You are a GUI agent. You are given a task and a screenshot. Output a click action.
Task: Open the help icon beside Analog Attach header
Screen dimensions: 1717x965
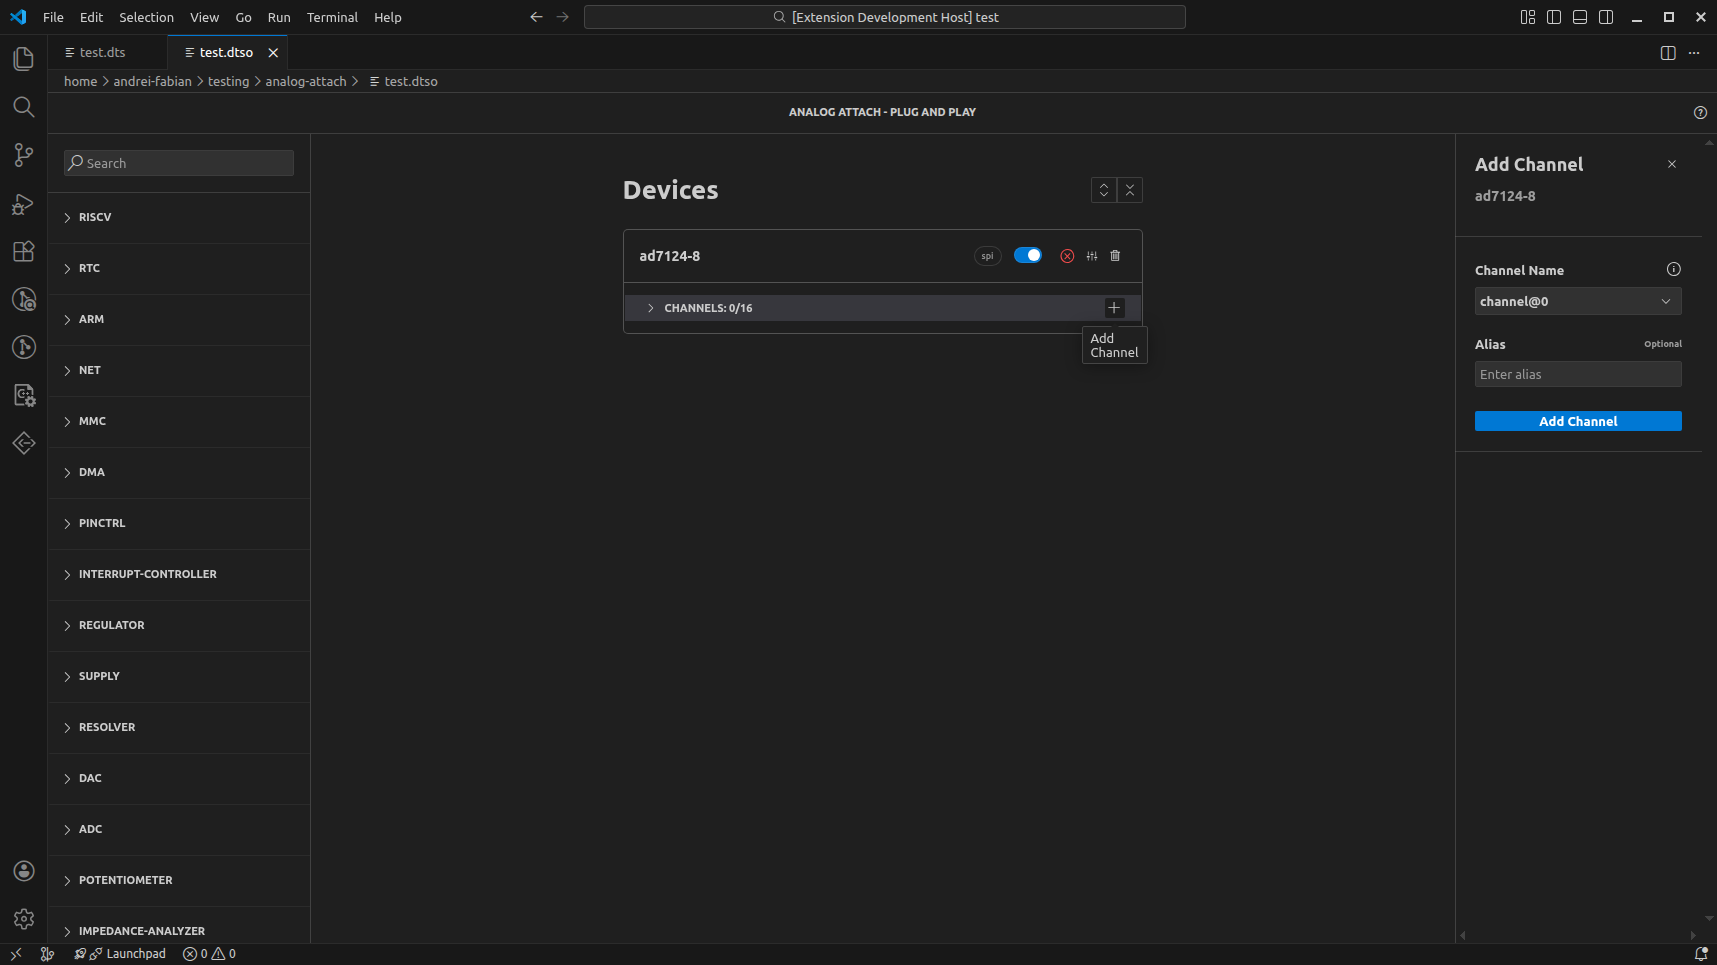[1701, 112]
